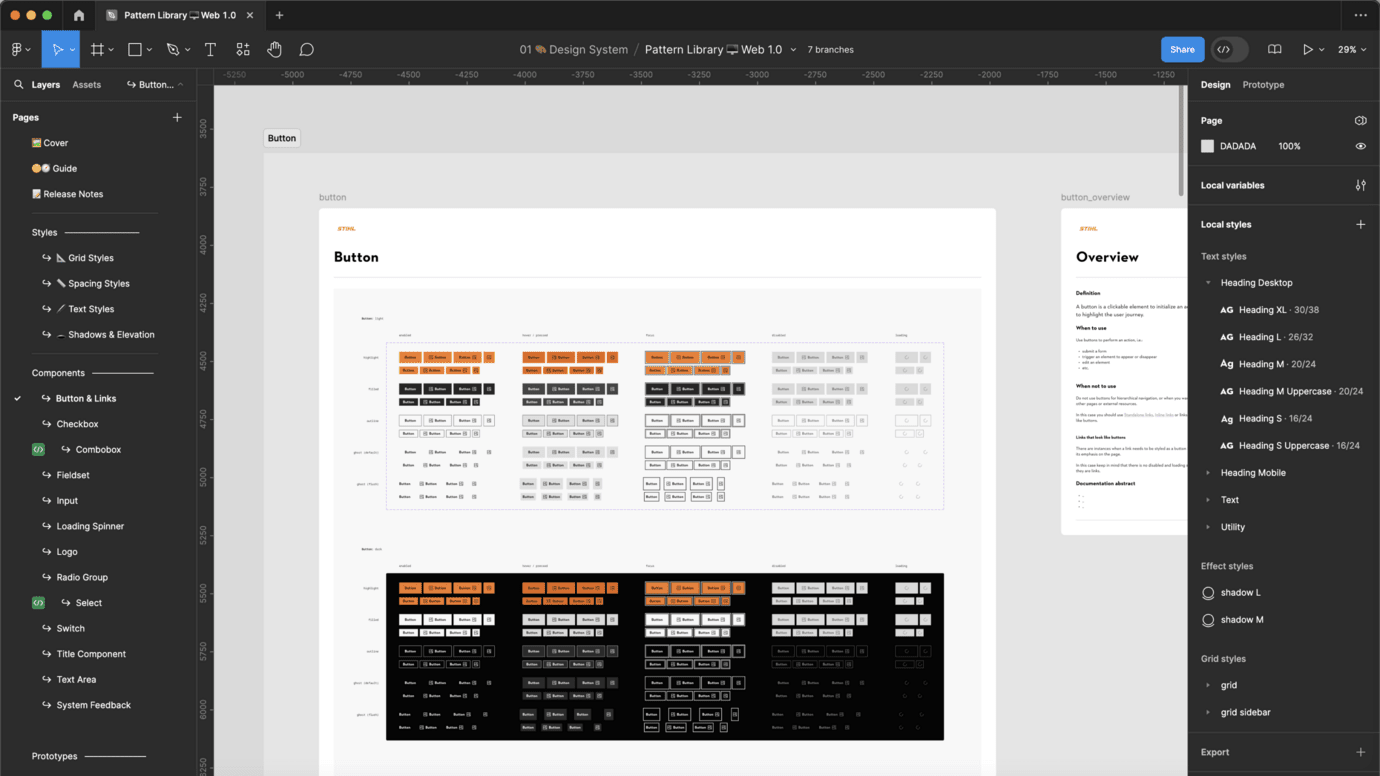This screenshot has height=776, width=1380.
Task: Switch to the Assets tab
Action: coord(86,85)
